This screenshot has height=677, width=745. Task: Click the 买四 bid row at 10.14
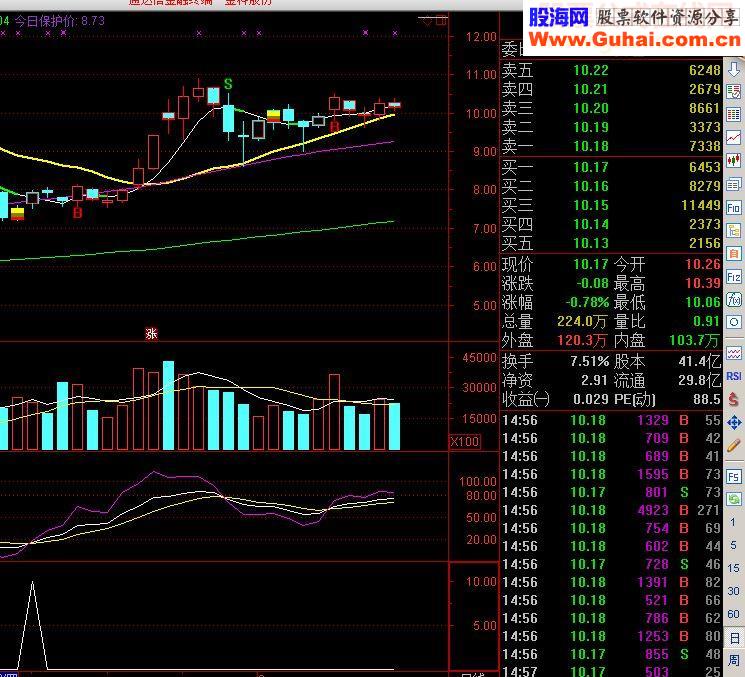click(611, 224)
